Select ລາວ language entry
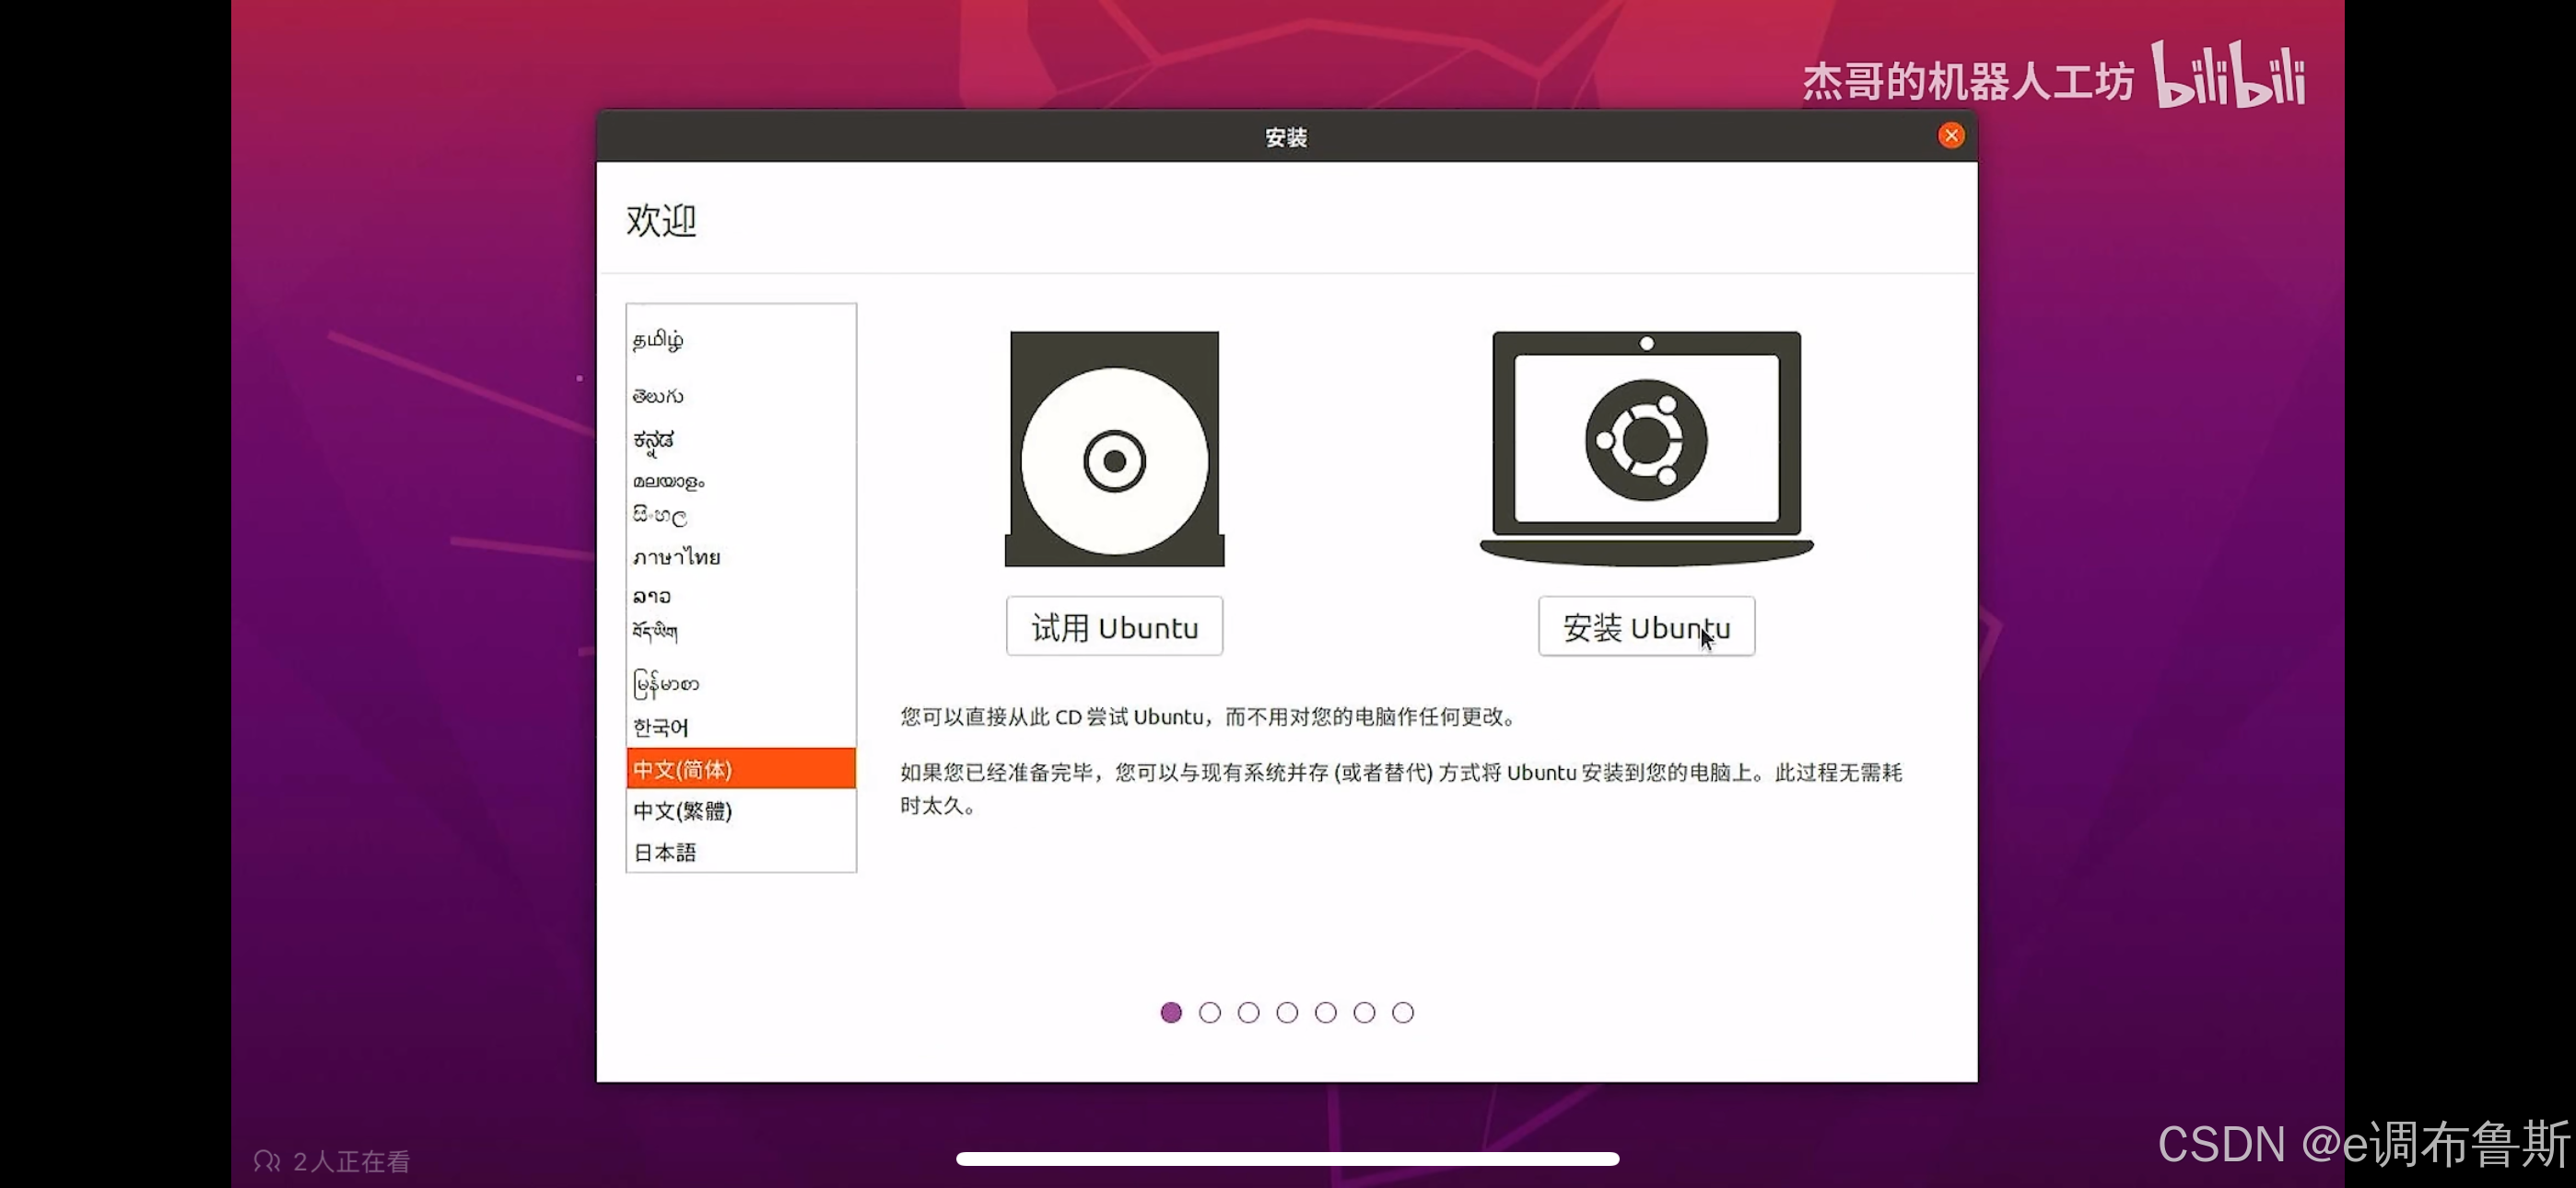2576x1188 pixels. point(741,596)
